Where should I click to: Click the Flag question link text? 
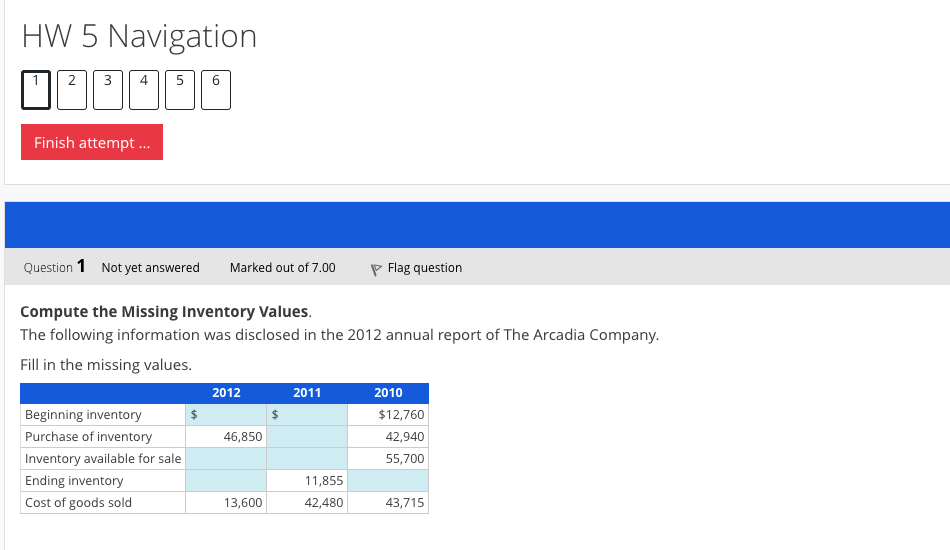[424, 268]
